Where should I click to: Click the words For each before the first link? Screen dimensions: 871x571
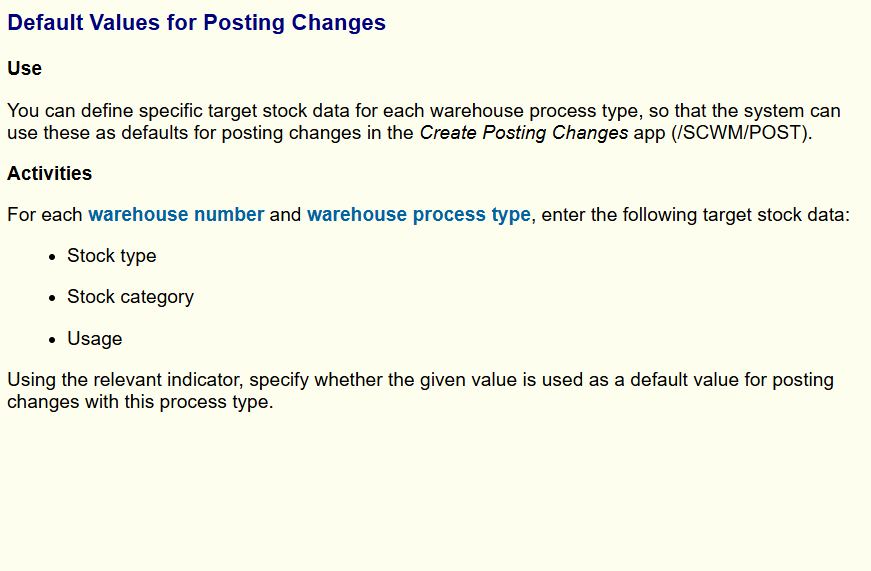(44, 214)
